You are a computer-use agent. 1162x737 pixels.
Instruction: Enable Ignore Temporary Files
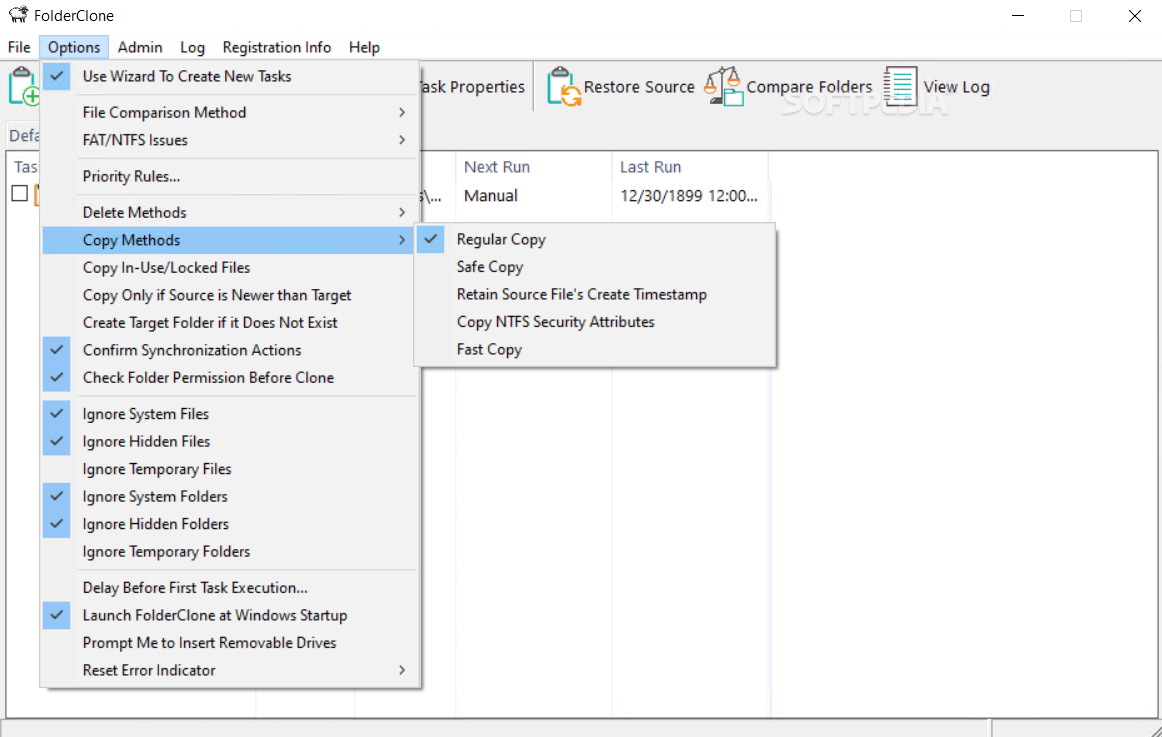click(230, 469)
